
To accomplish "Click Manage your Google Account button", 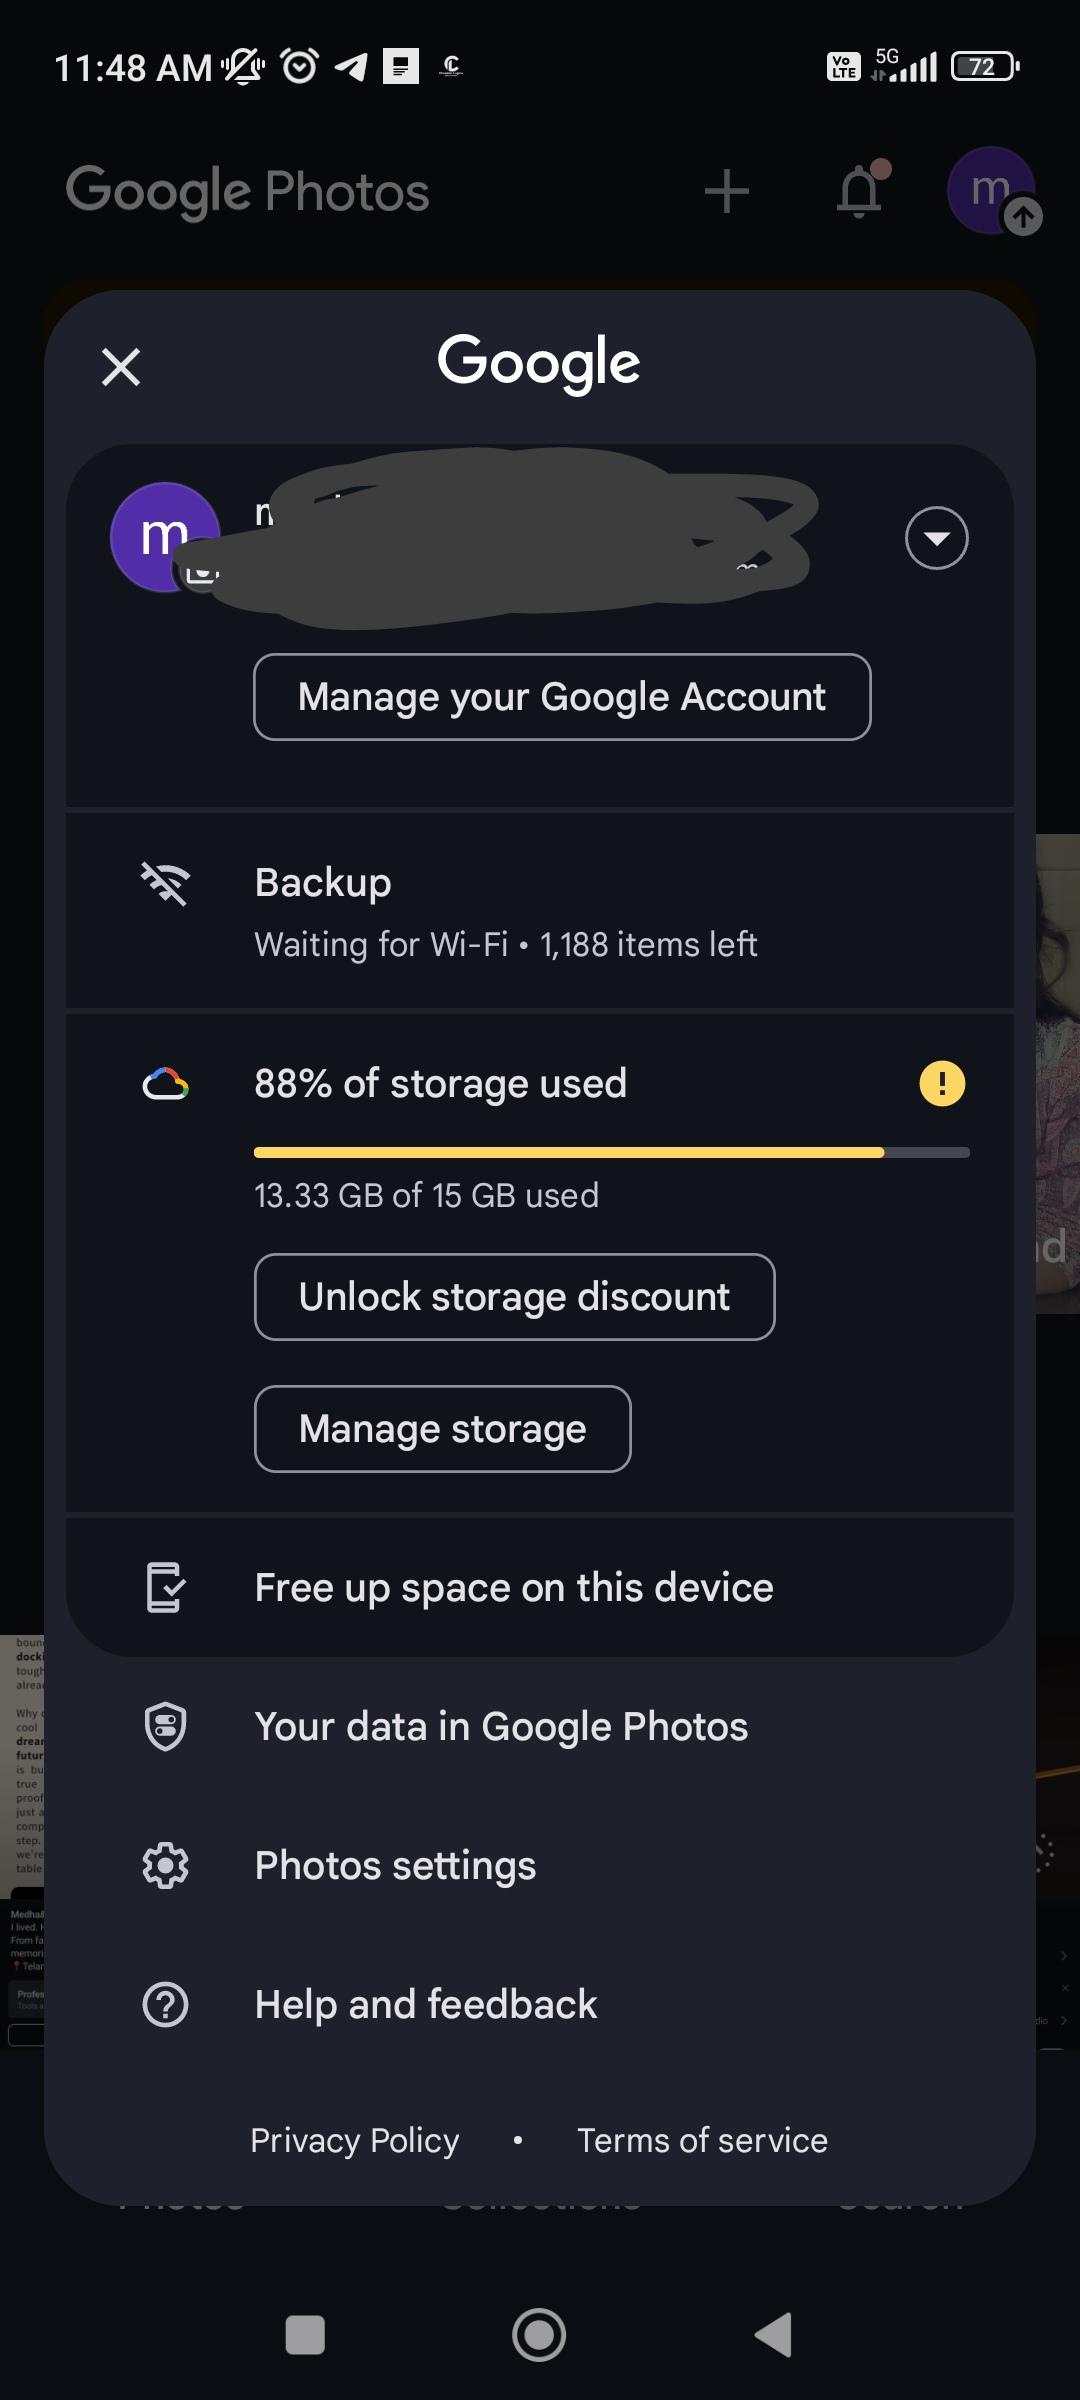I will pyautogui.click(x=562, y=697).
